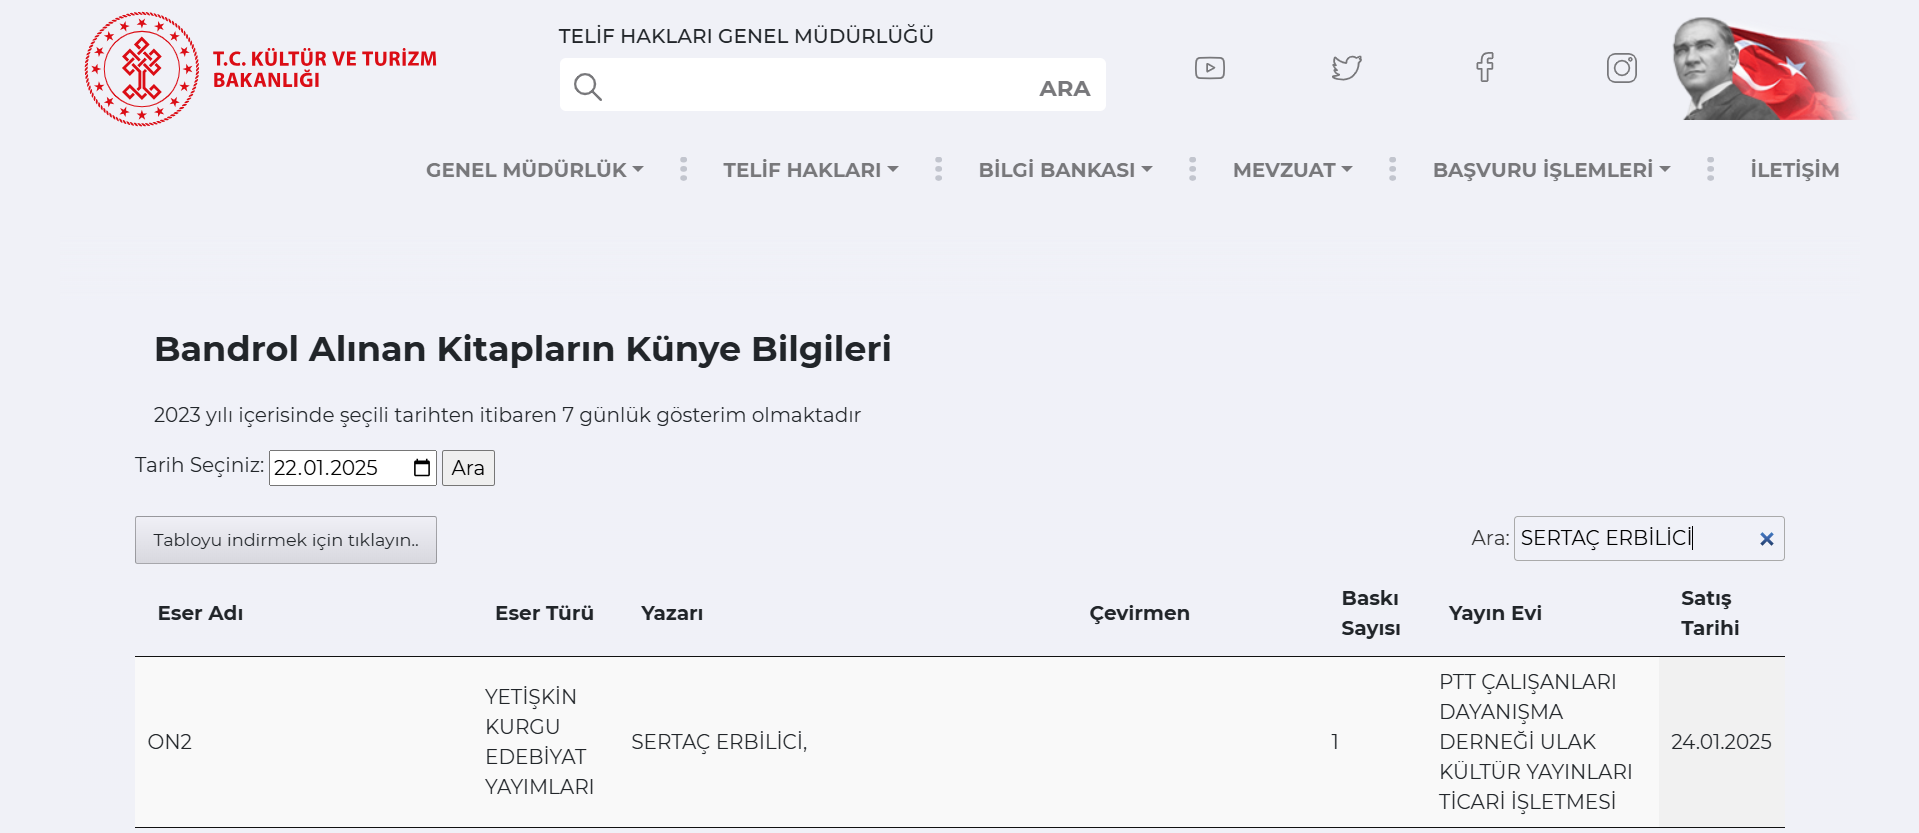The height and width of the screenshot is (833, 1919).
Task: Expand the TELİF HAKLARI dropdown menu
Action: [x=810, y=170]
